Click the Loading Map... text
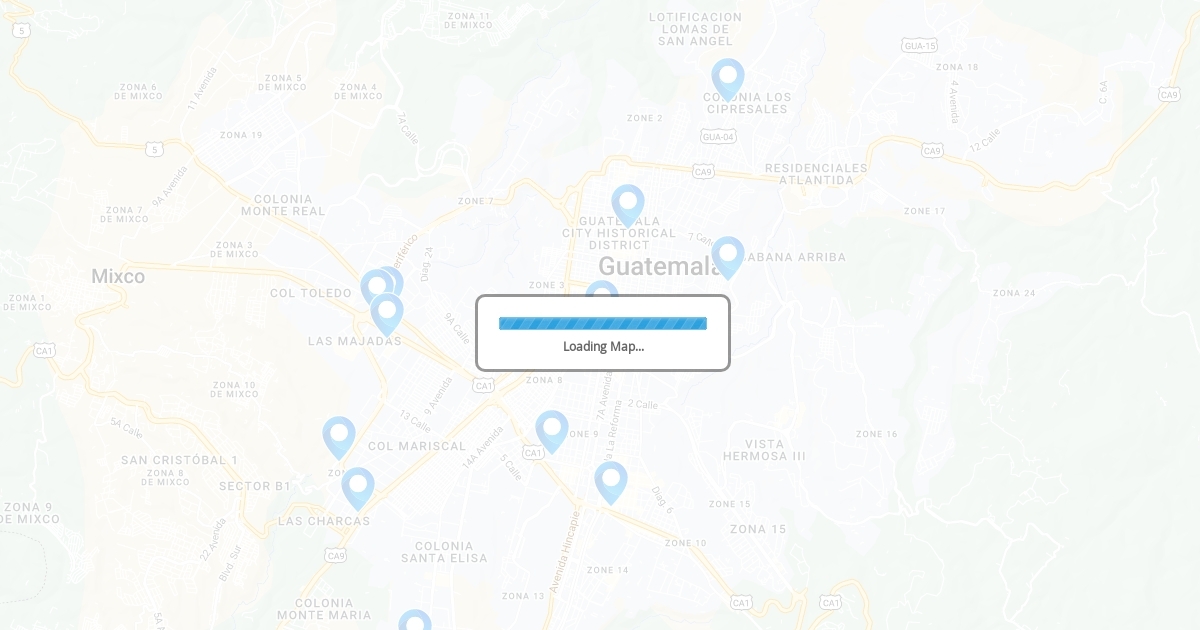Image resolution: width=1200 pixels, height=630 pixels. click(603, 346)
